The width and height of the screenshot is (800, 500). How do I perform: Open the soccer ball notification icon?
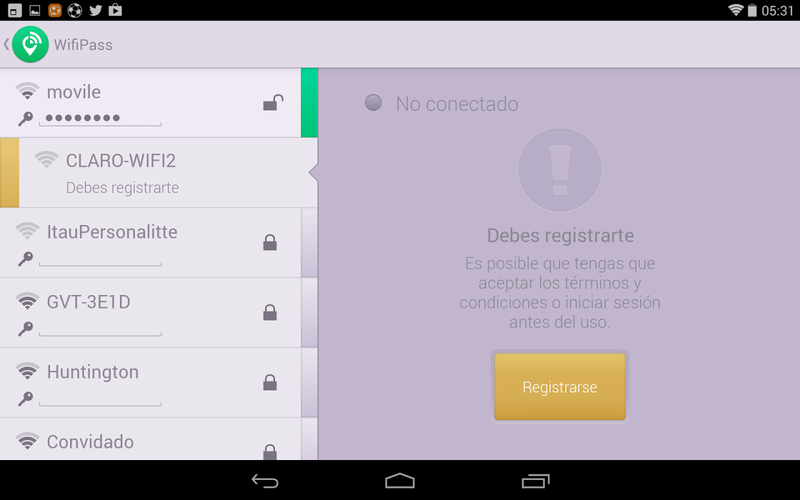(x=75, y=10)
